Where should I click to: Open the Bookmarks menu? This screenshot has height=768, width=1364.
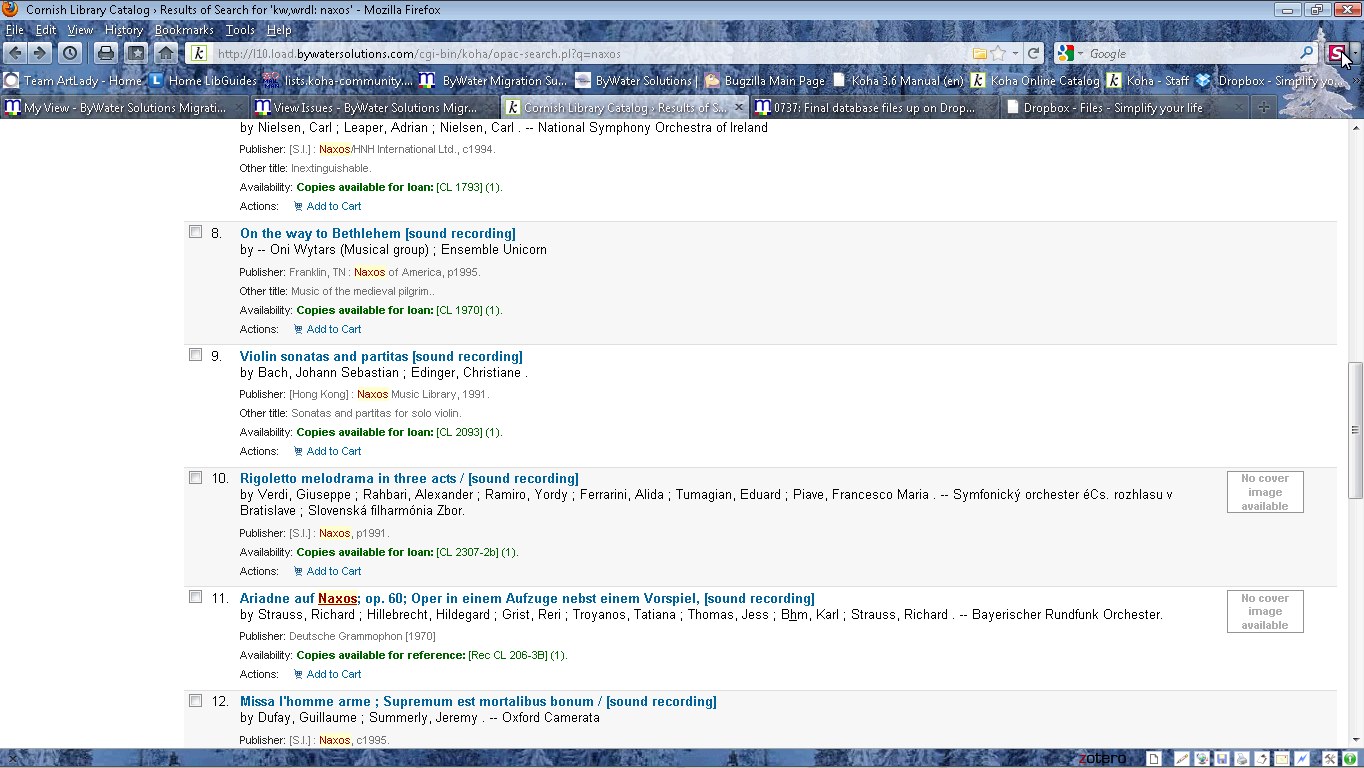(x=183, y=30)
